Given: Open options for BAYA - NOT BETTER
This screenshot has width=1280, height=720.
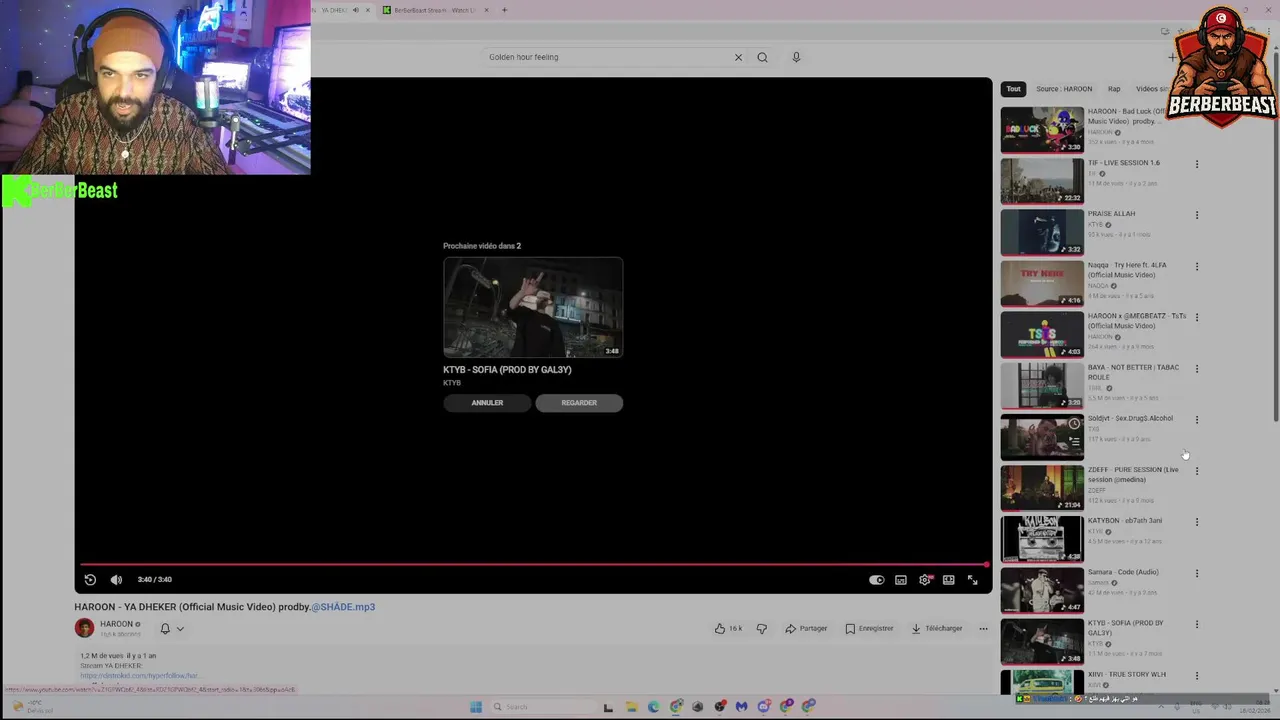Looking at the screenshot, I should click(1196, 369).
